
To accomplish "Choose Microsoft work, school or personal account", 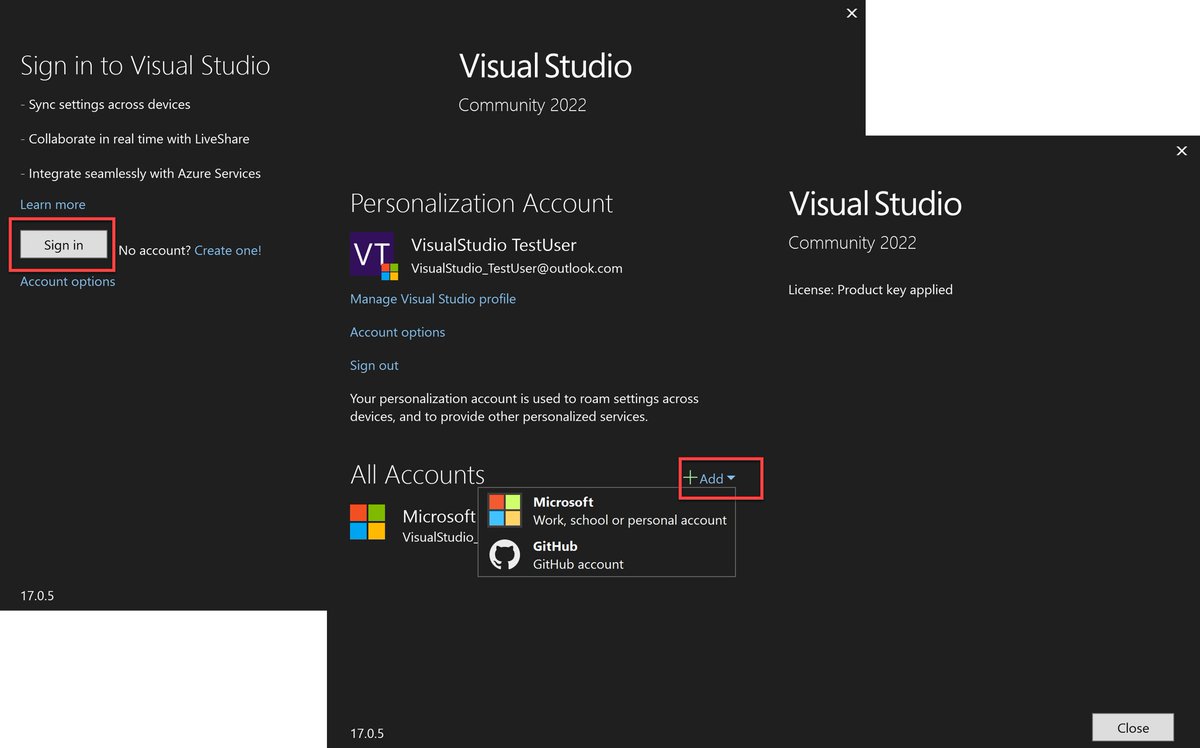I will tap(607, 510).
